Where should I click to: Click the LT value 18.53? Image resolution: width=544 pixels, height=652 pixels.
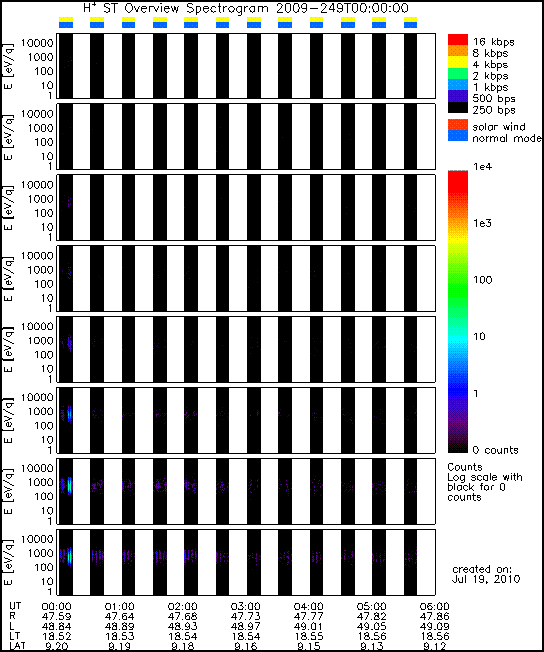119,637
